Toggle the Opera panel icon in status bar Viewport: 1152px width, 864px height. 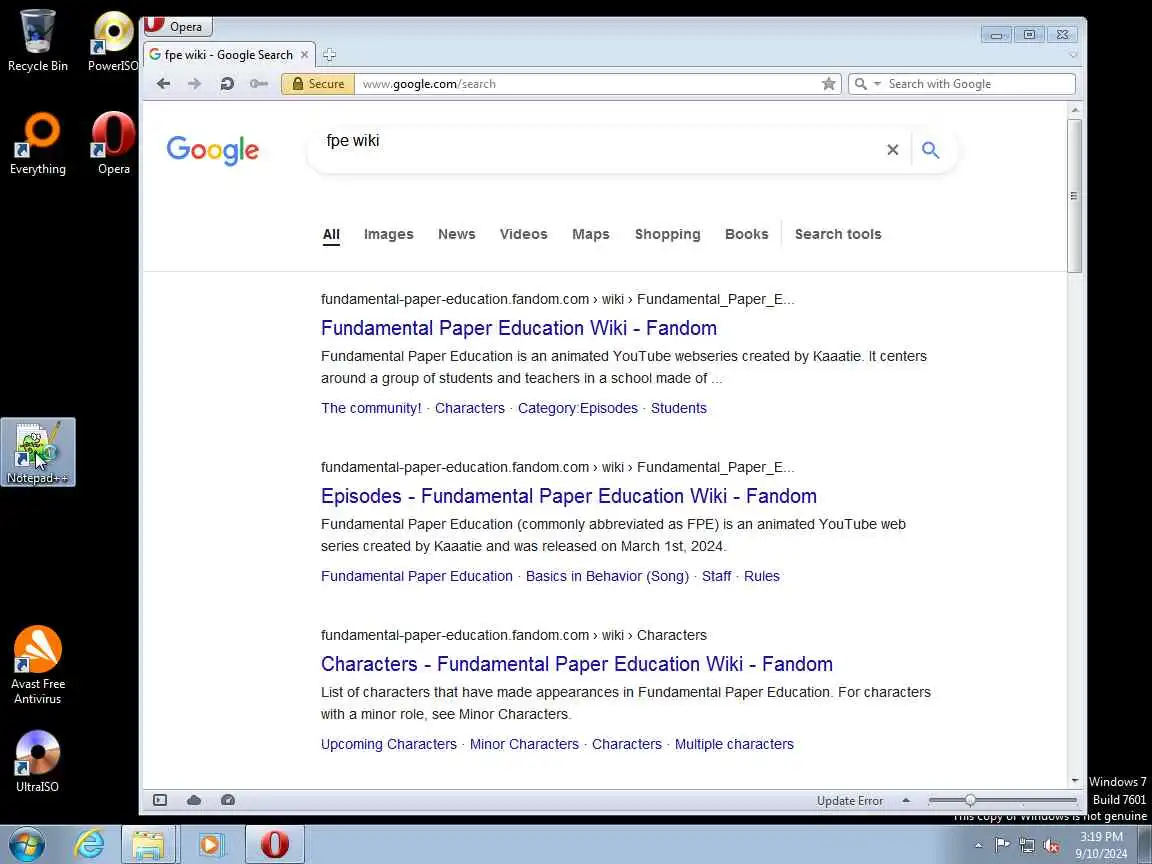[160, 800]
